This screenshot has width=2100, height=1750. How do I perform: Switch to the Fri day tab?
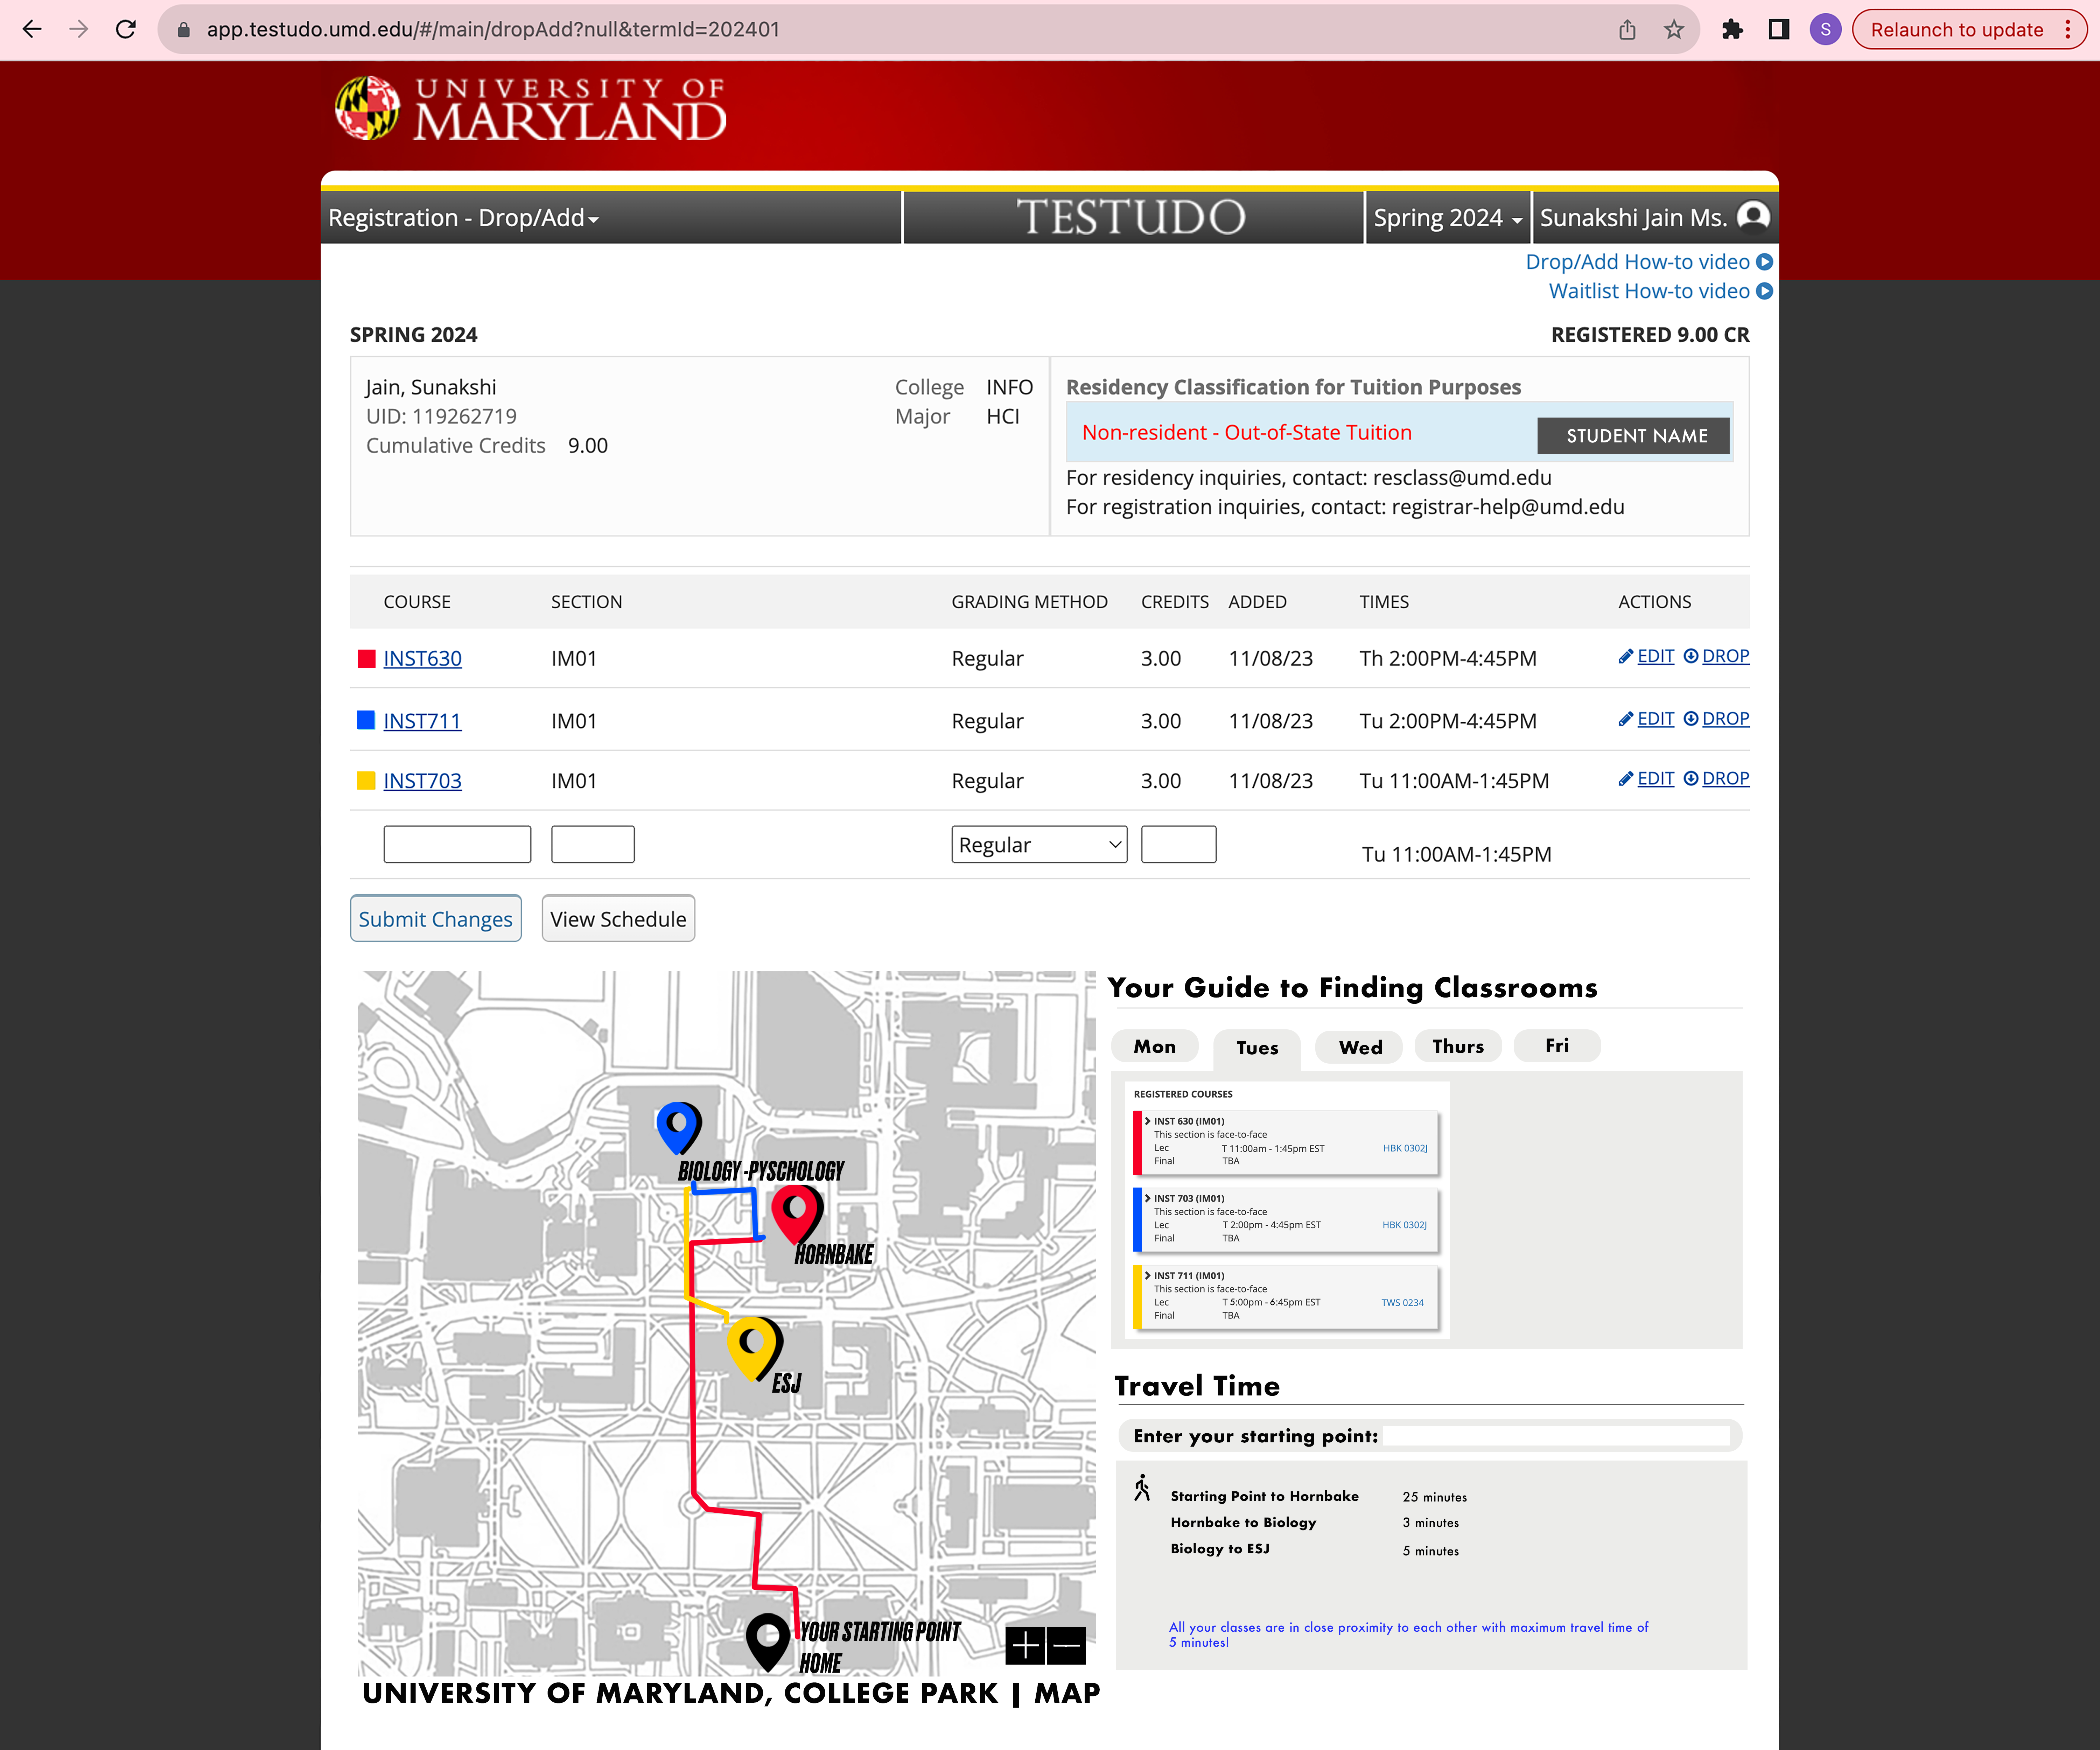coord(1557,1046)
